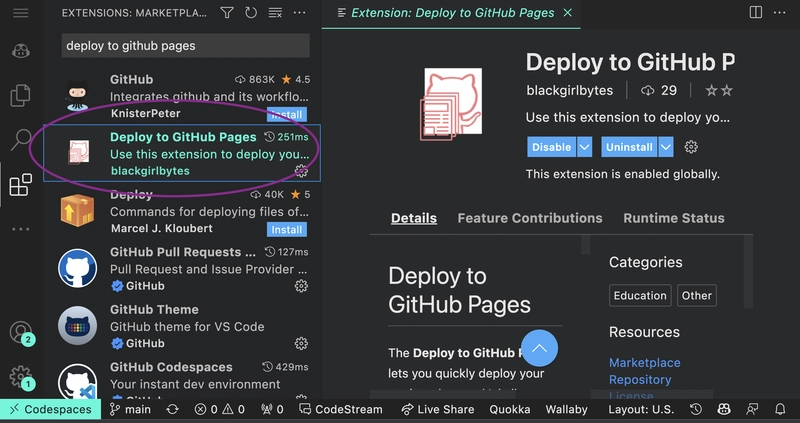800x423 pixels.
Task: Open ports forwarded indicator showing 0
Action: click(272, 409)
